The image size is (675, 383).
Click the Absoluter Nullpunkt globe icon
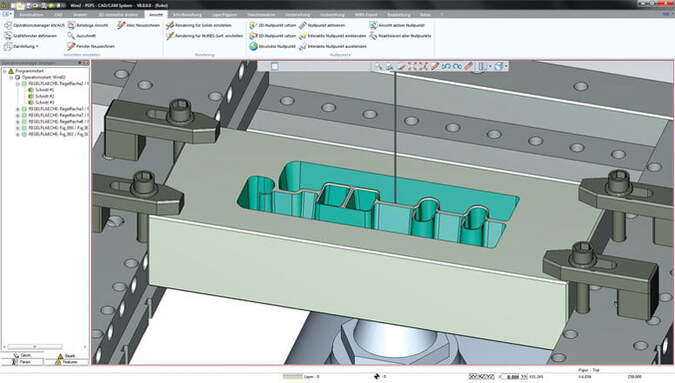(253, 46)
